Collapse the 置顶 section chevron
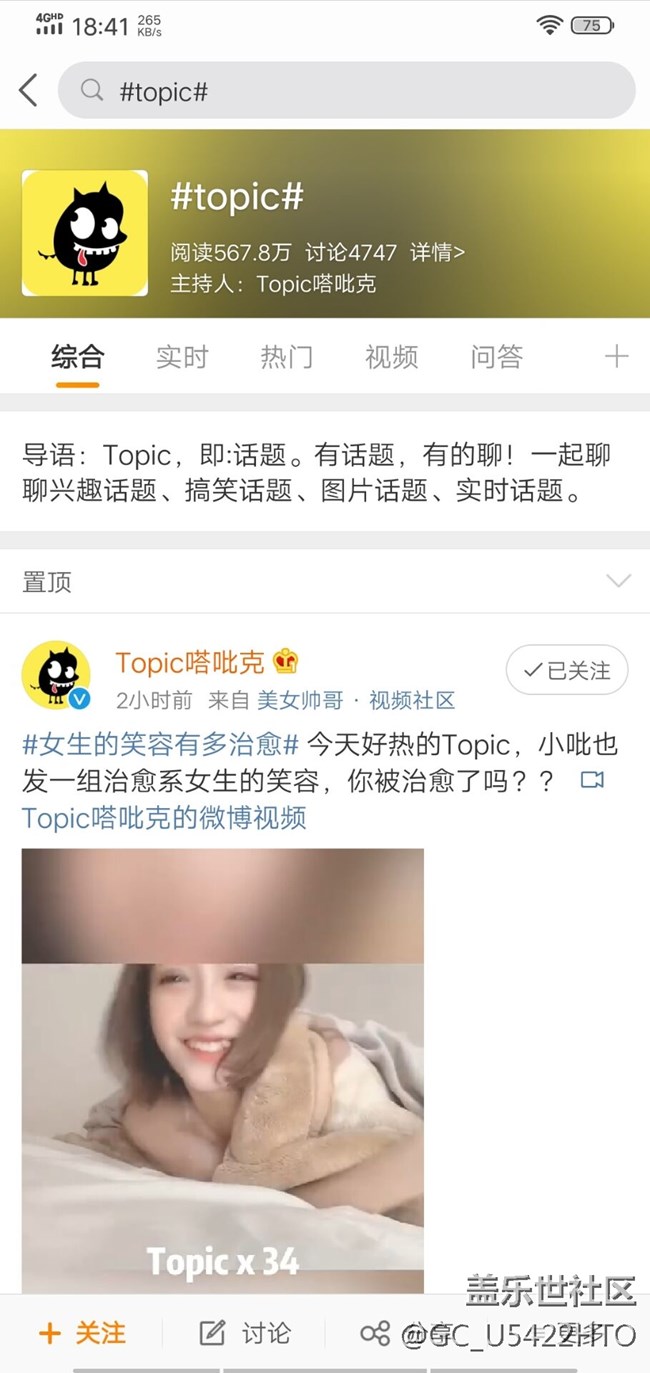The height and width of the screenshot is (1373, 650). coord(619,581)
